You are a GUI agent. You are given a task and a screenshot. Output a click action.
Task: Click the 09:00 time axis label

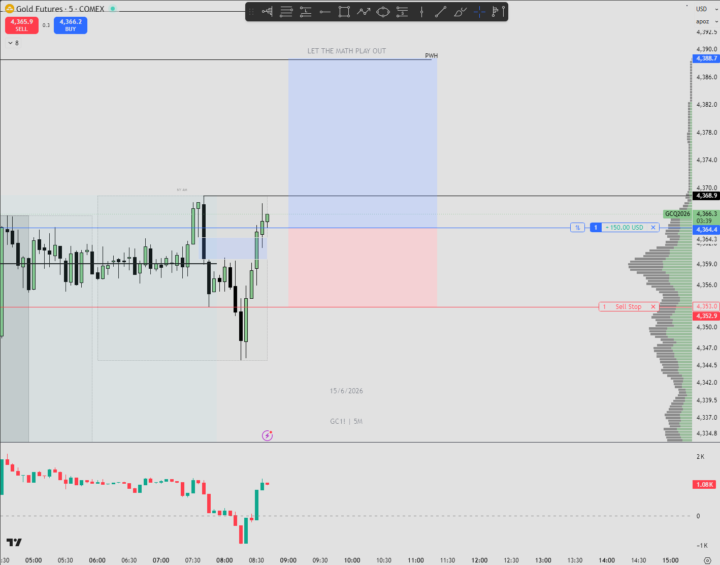(288, 560)
